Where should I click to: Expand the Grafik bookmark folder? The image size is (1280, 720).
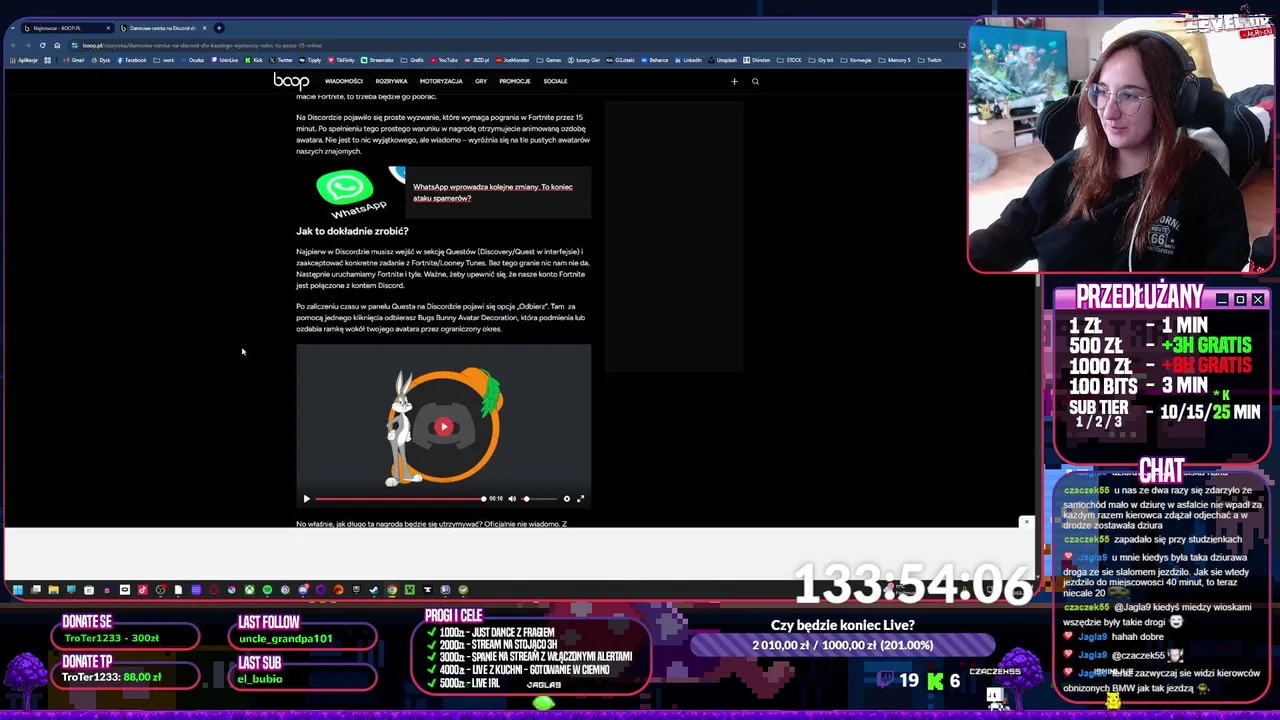pyautogui.click(x=412, y=60)
